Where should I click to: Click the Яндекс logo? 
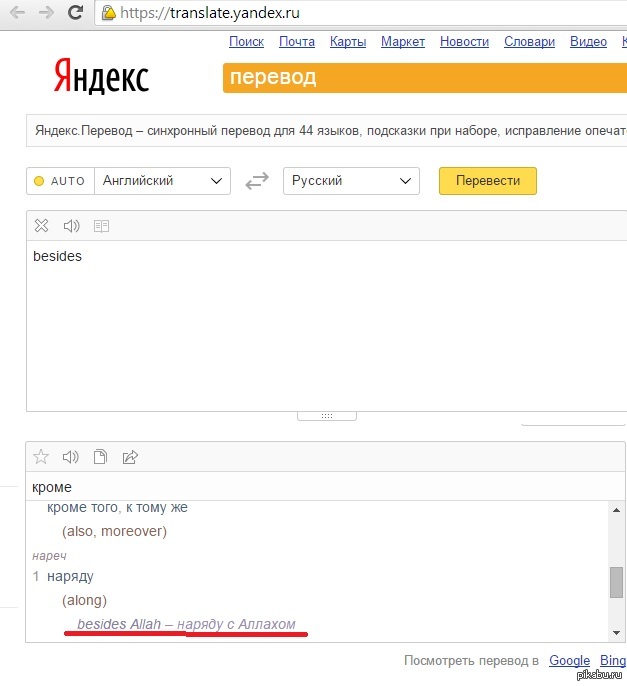click(100, 78)
